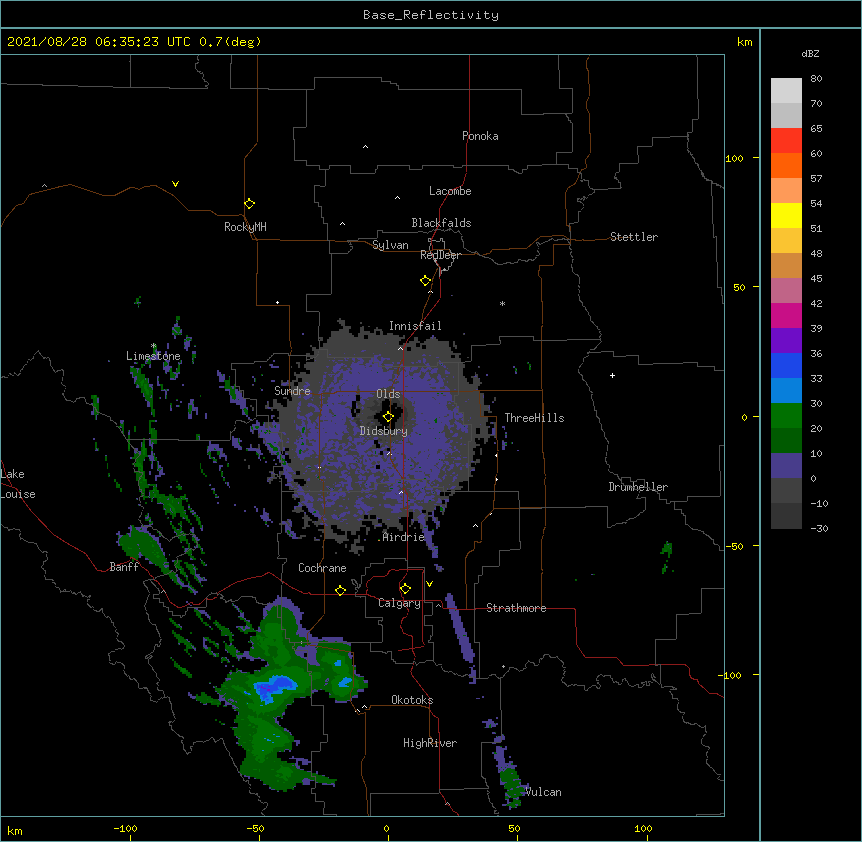Viewport: 862px width, 842px height.
Task: Click the Strathmore label
Action: [516, 608]
